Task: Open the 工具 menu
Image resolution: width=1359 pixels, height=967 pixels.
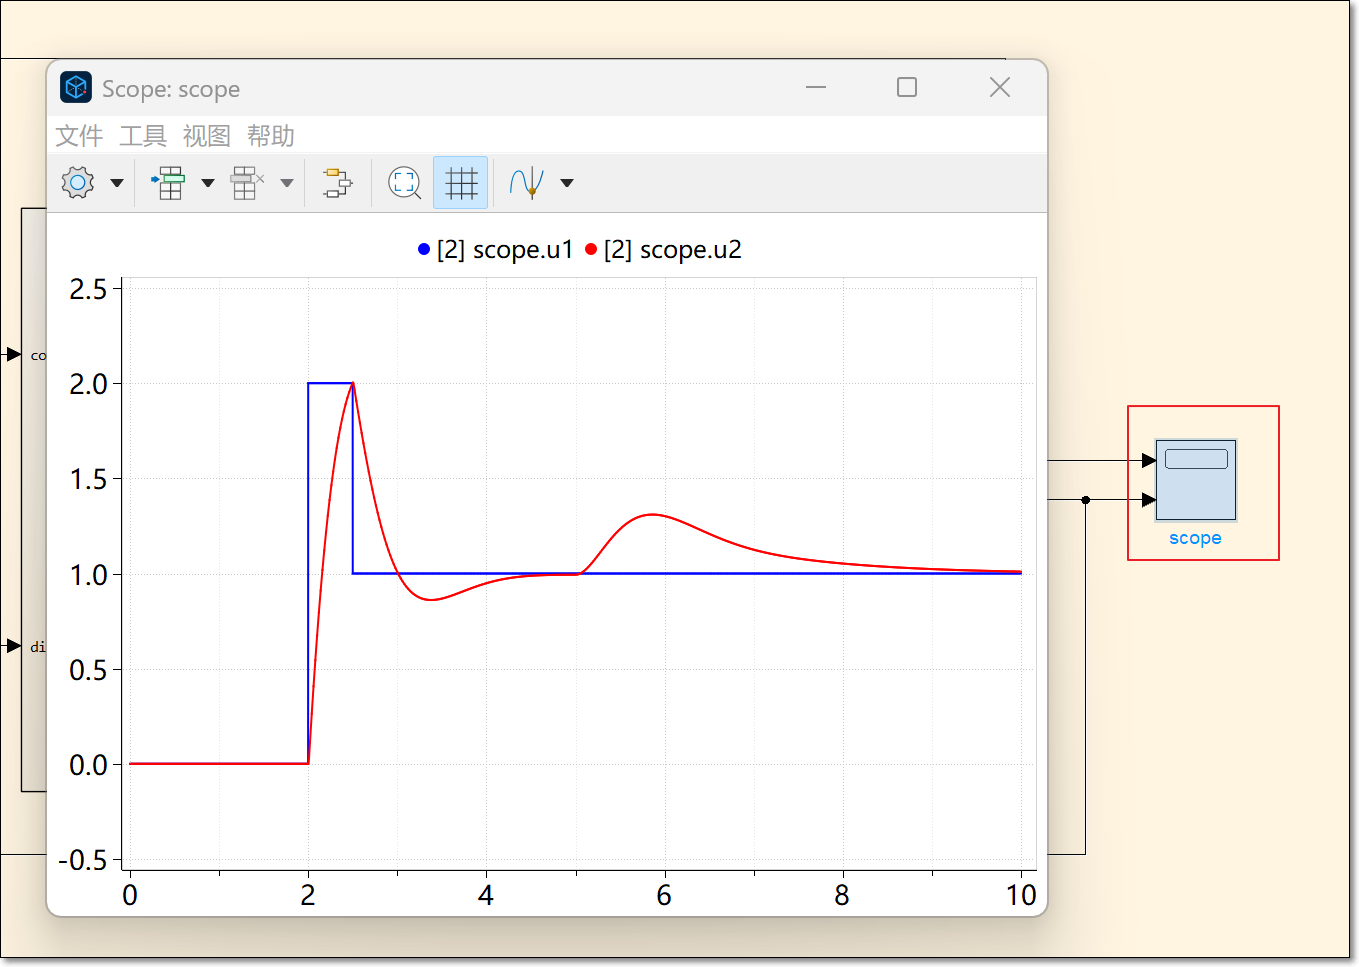Action: [143, 135]
